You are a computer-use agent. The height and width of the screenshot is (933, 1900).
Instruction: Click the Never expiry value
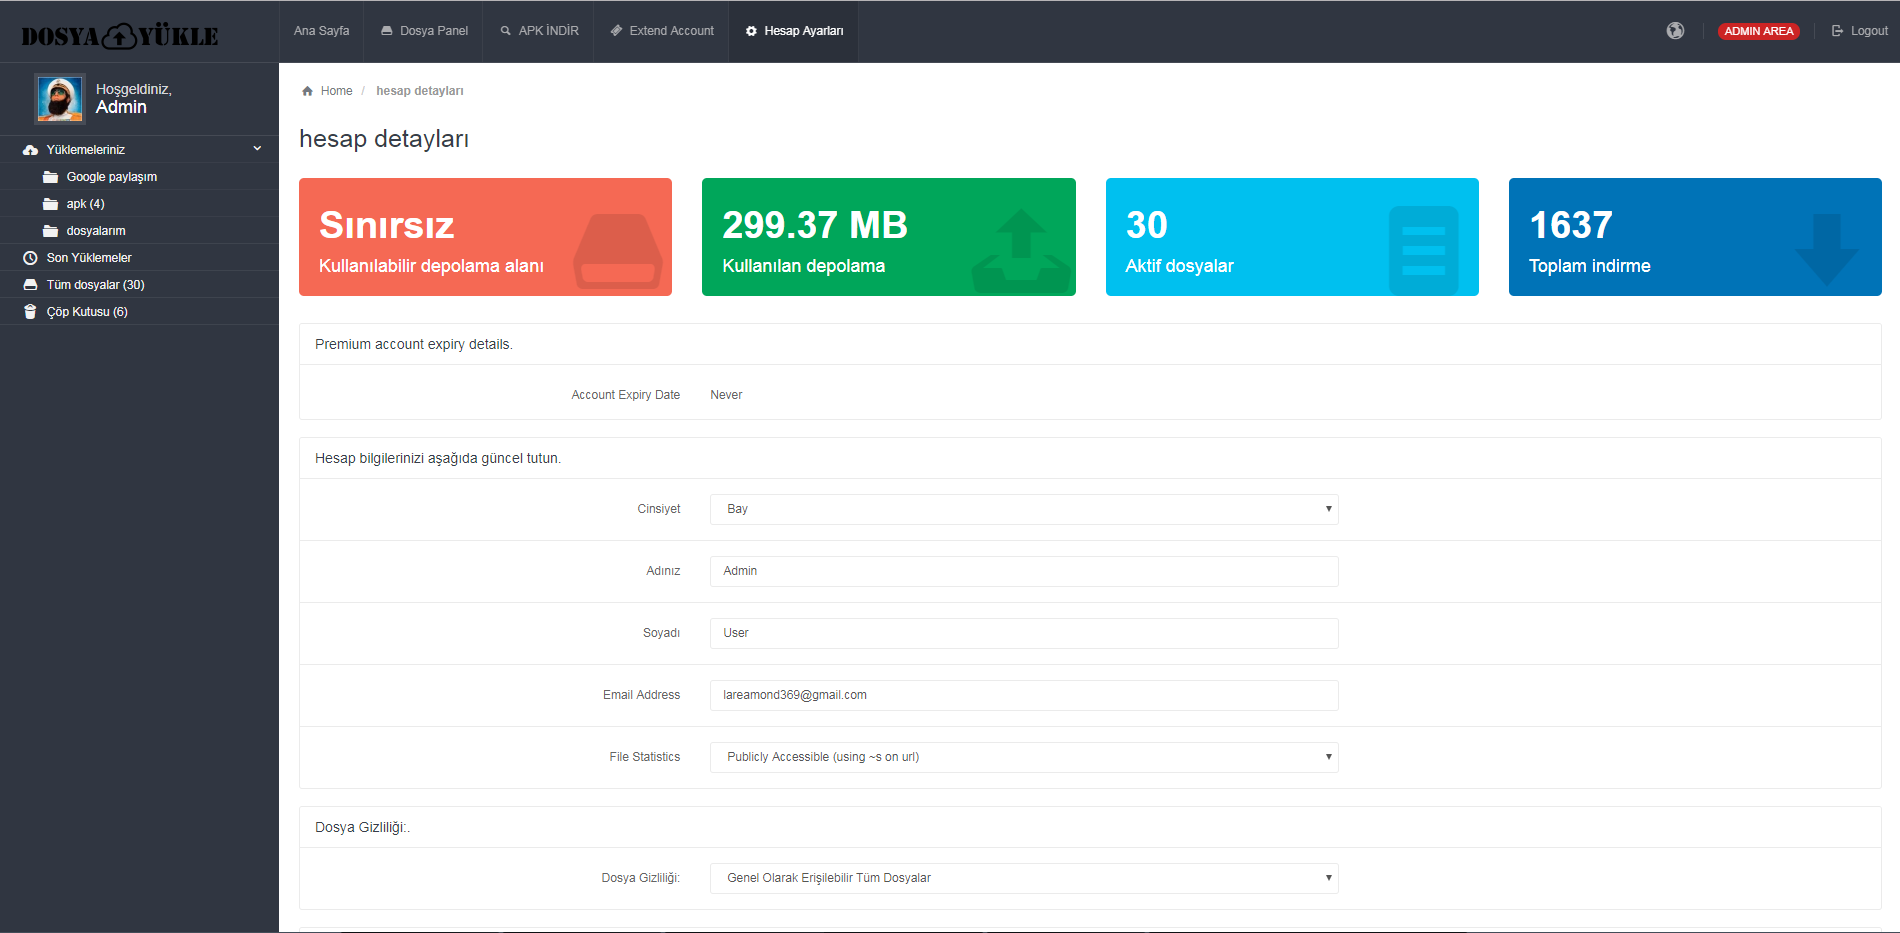(726, 395)
